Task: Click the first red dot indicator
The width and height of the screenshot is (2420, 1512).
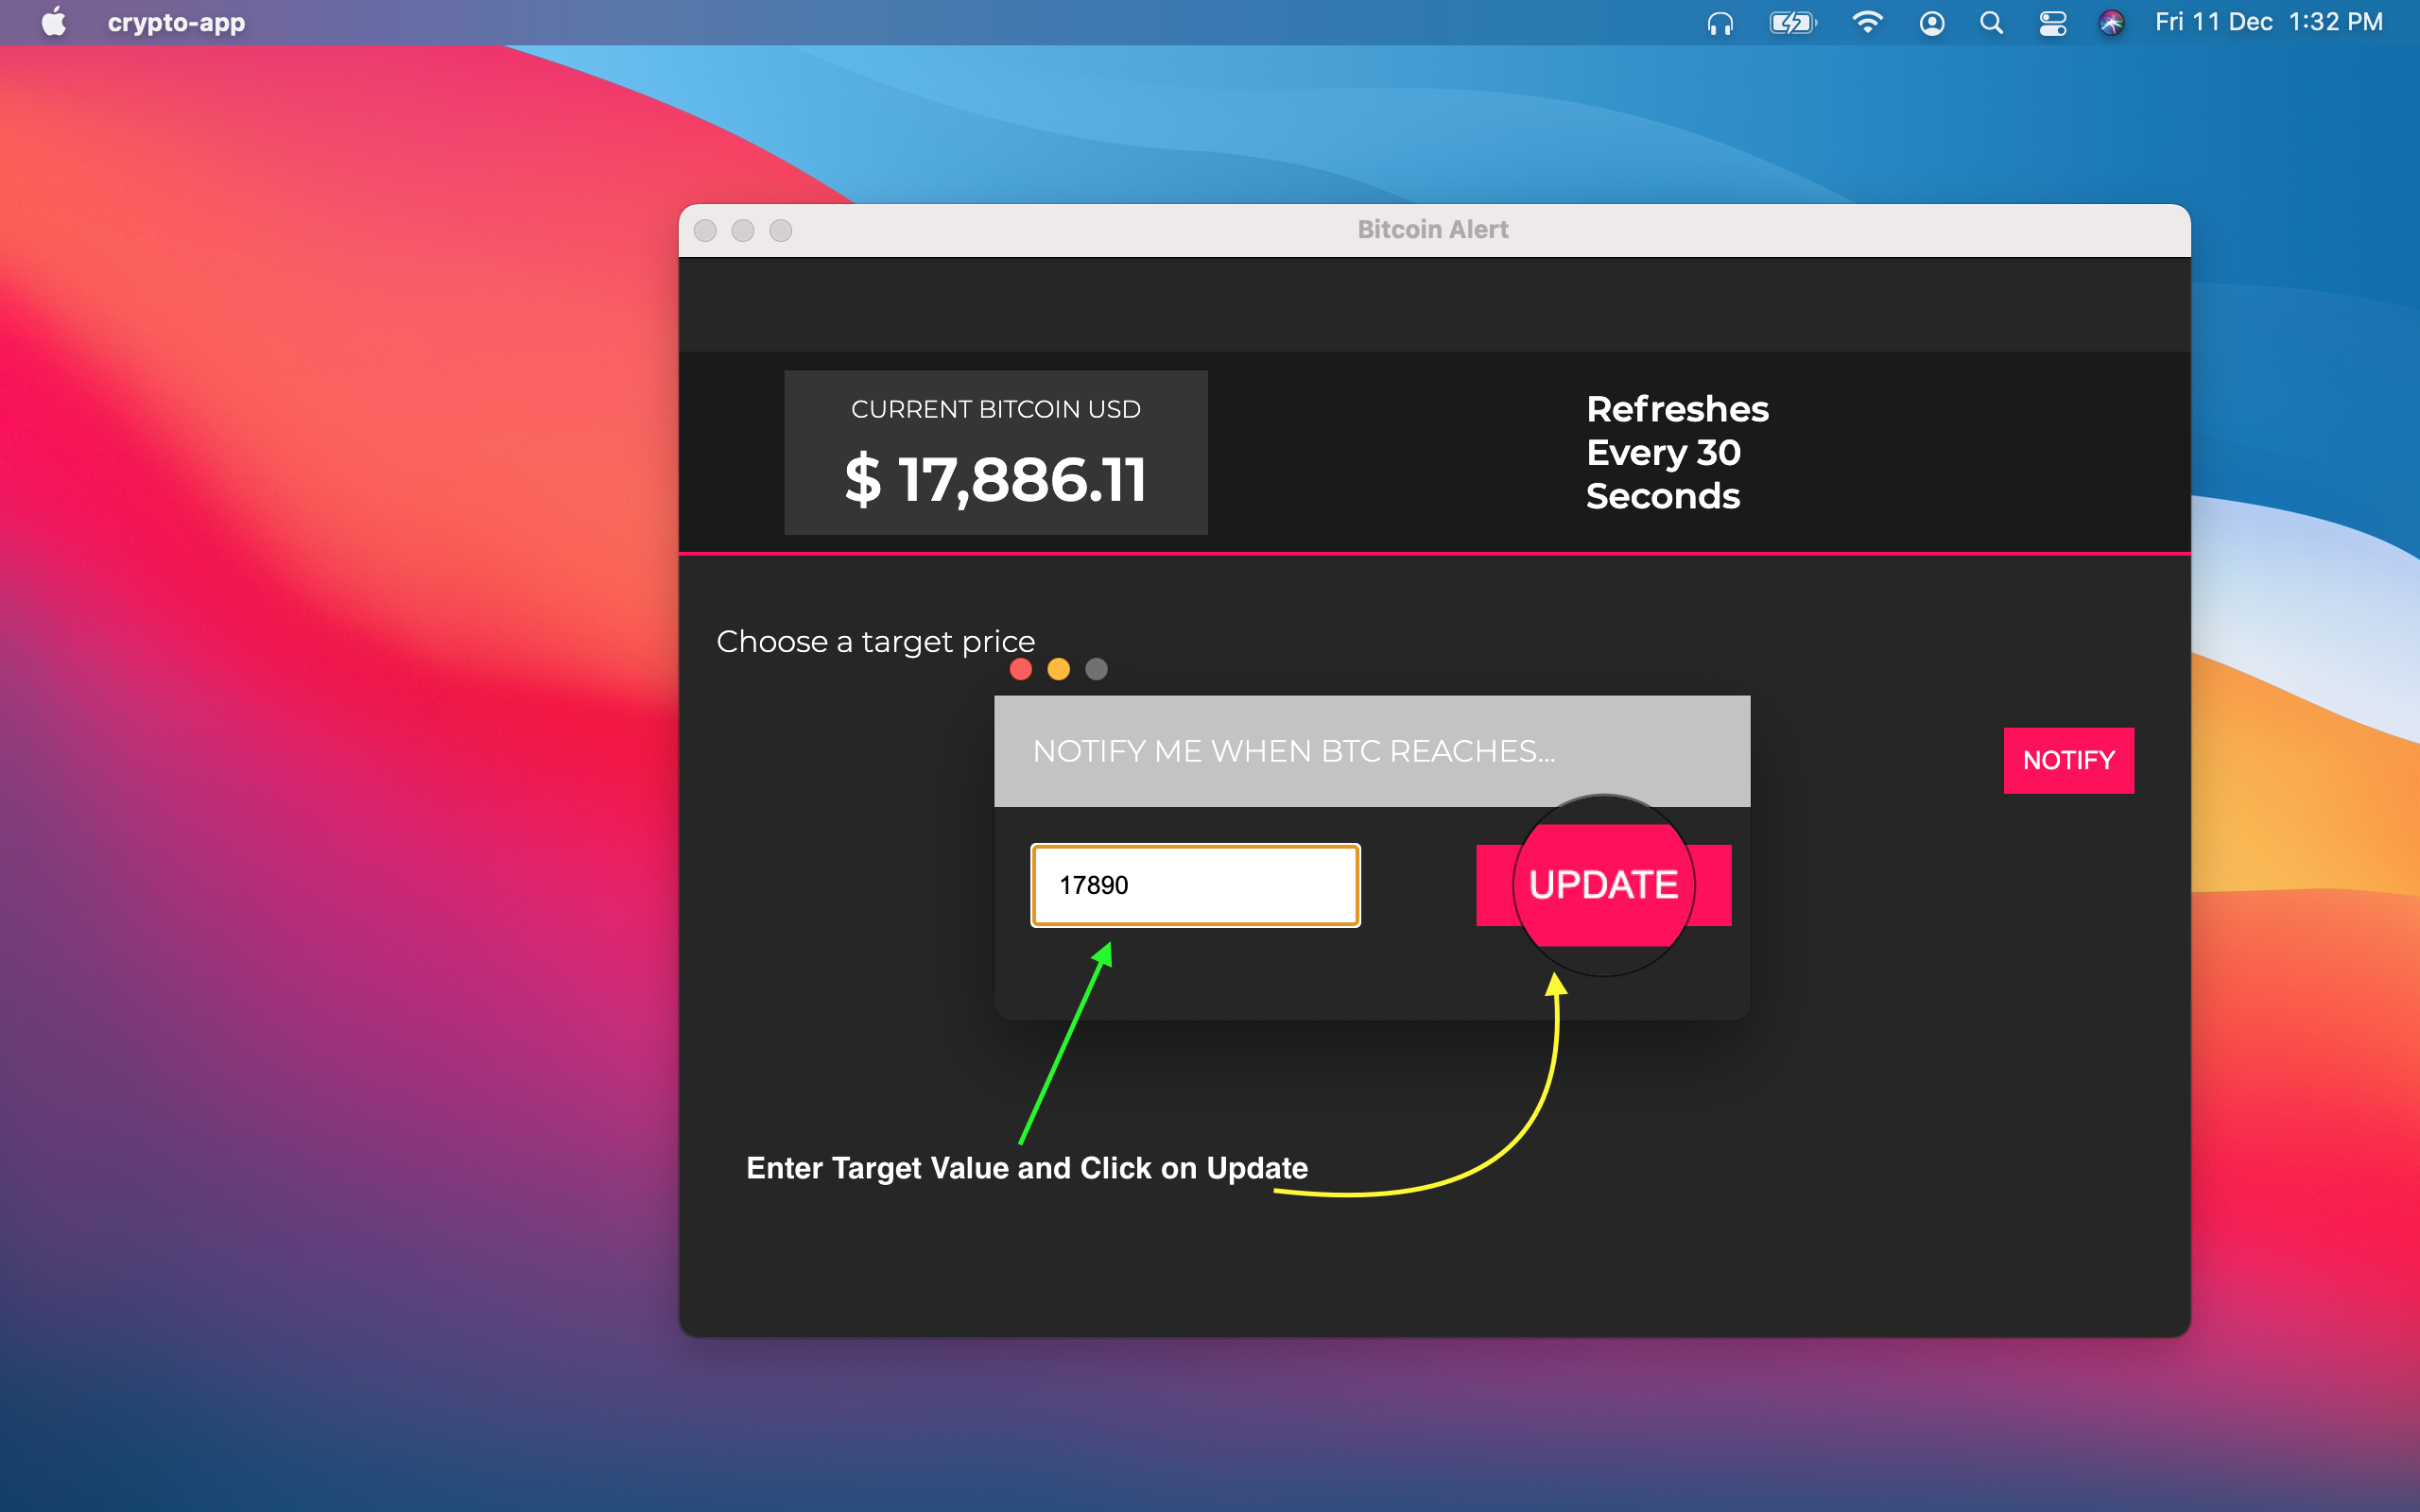Action: point(1021,671)
